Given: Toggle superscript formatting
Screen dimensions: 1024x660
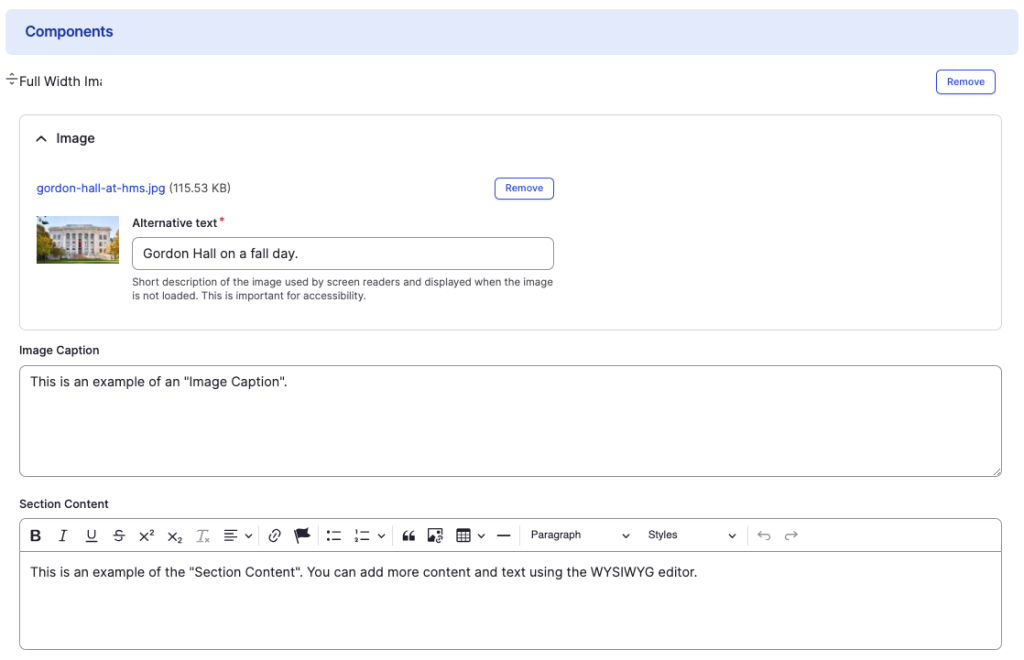Looking at the screenshot, I should point(146,536).
